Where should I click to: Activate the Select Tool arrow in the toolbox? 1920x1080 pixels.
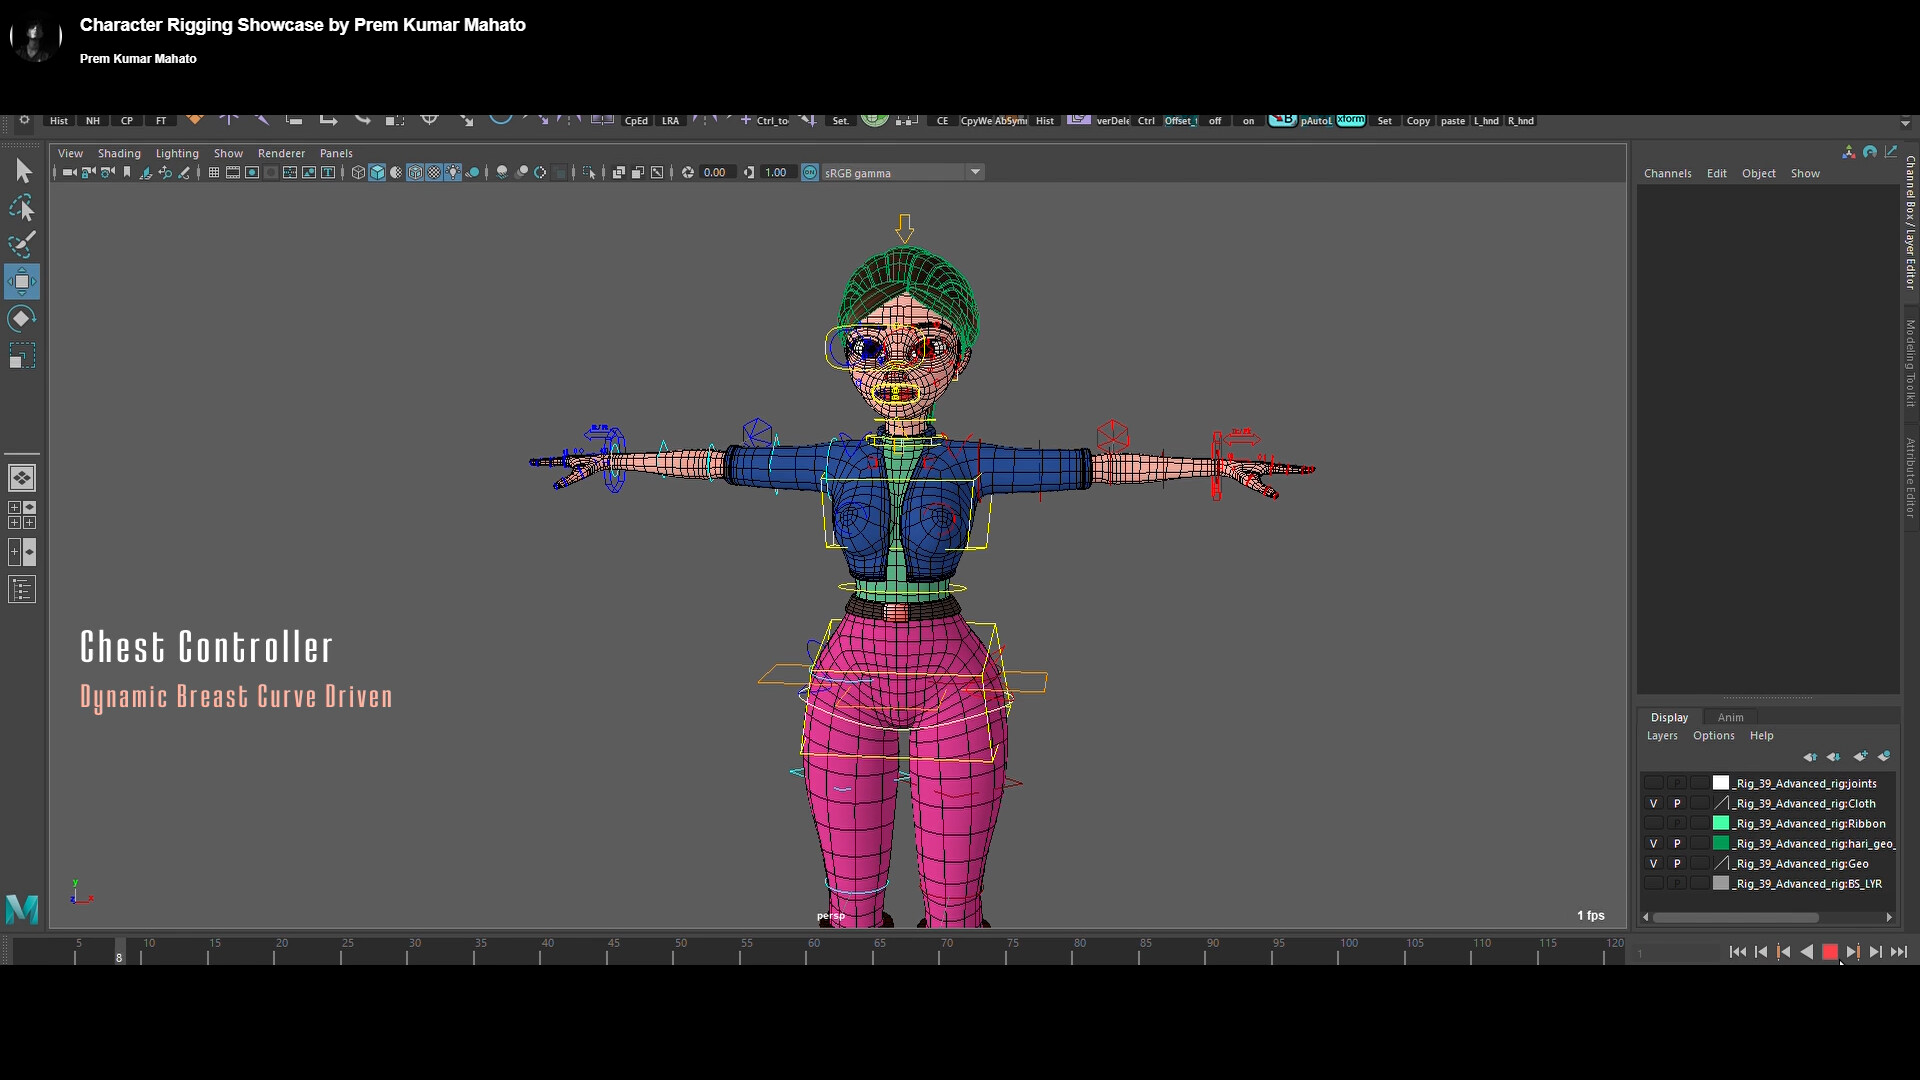pyautogui.click(x=22, y=171)
